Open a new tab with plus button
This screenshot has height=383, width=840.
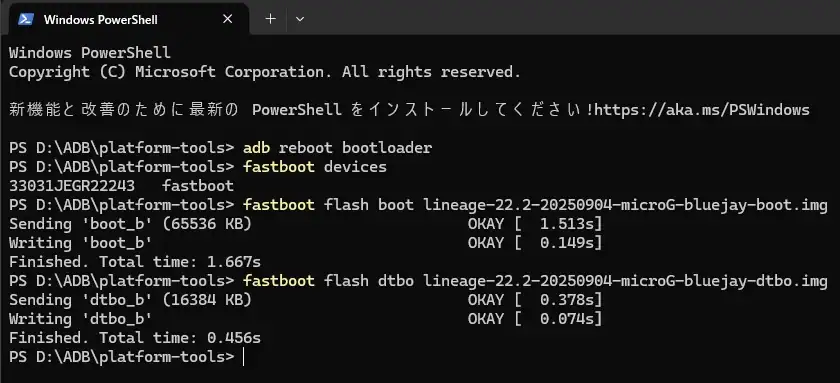tap(271, 19)
